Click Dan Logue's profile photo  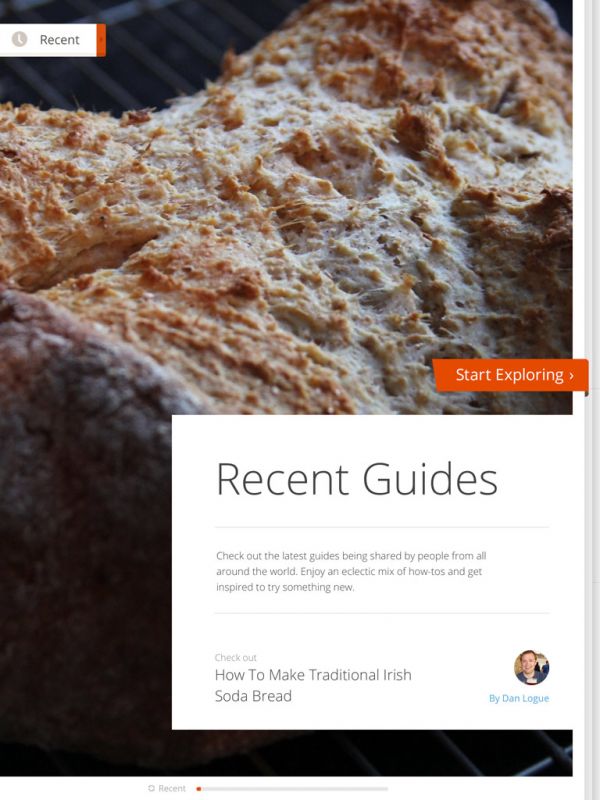pyautogui.click(x=531, y=667)
